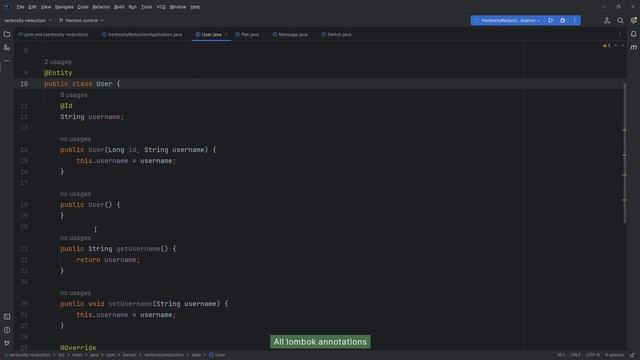This screenshot has height=360, width=640.
Task: Go to next highlighted problem arrow
Action: pos(622,46)
